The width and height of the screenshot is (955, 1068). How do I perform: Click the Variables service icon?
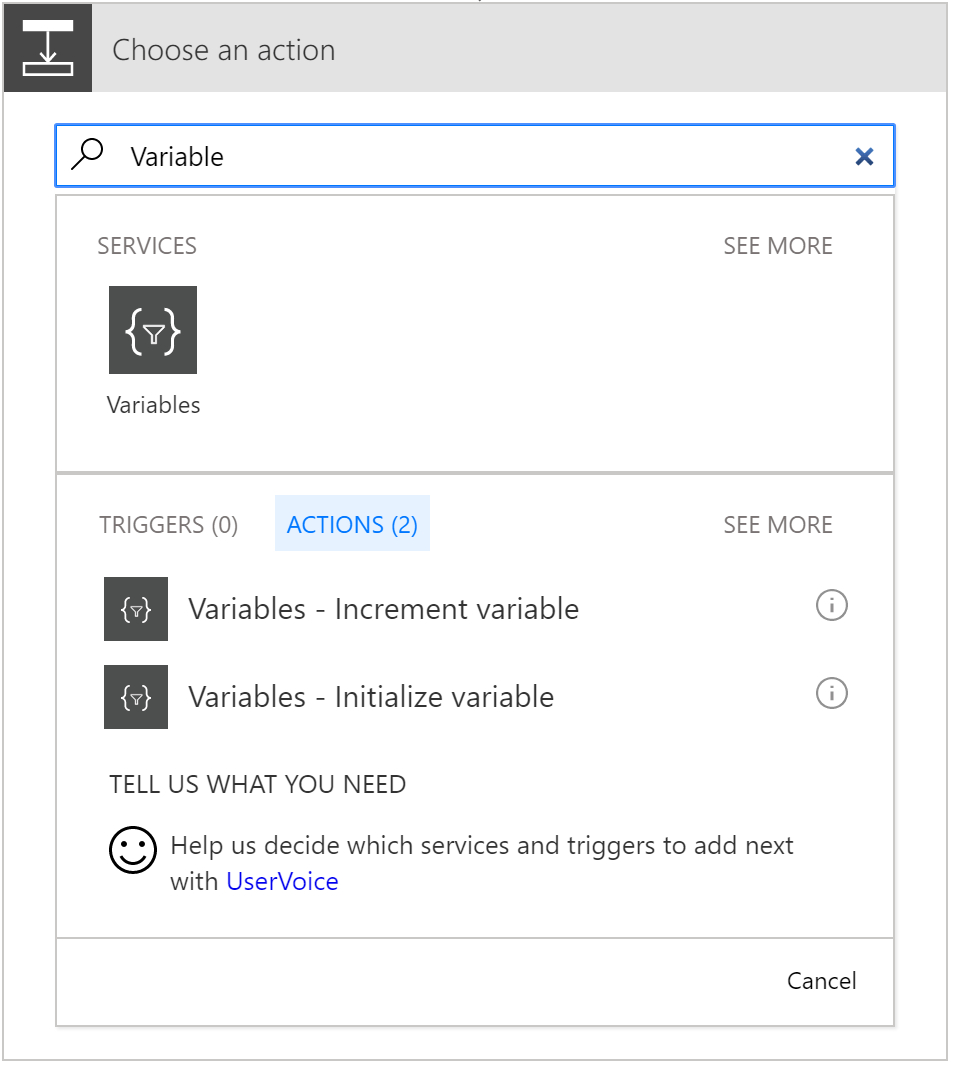coord(152,330)
